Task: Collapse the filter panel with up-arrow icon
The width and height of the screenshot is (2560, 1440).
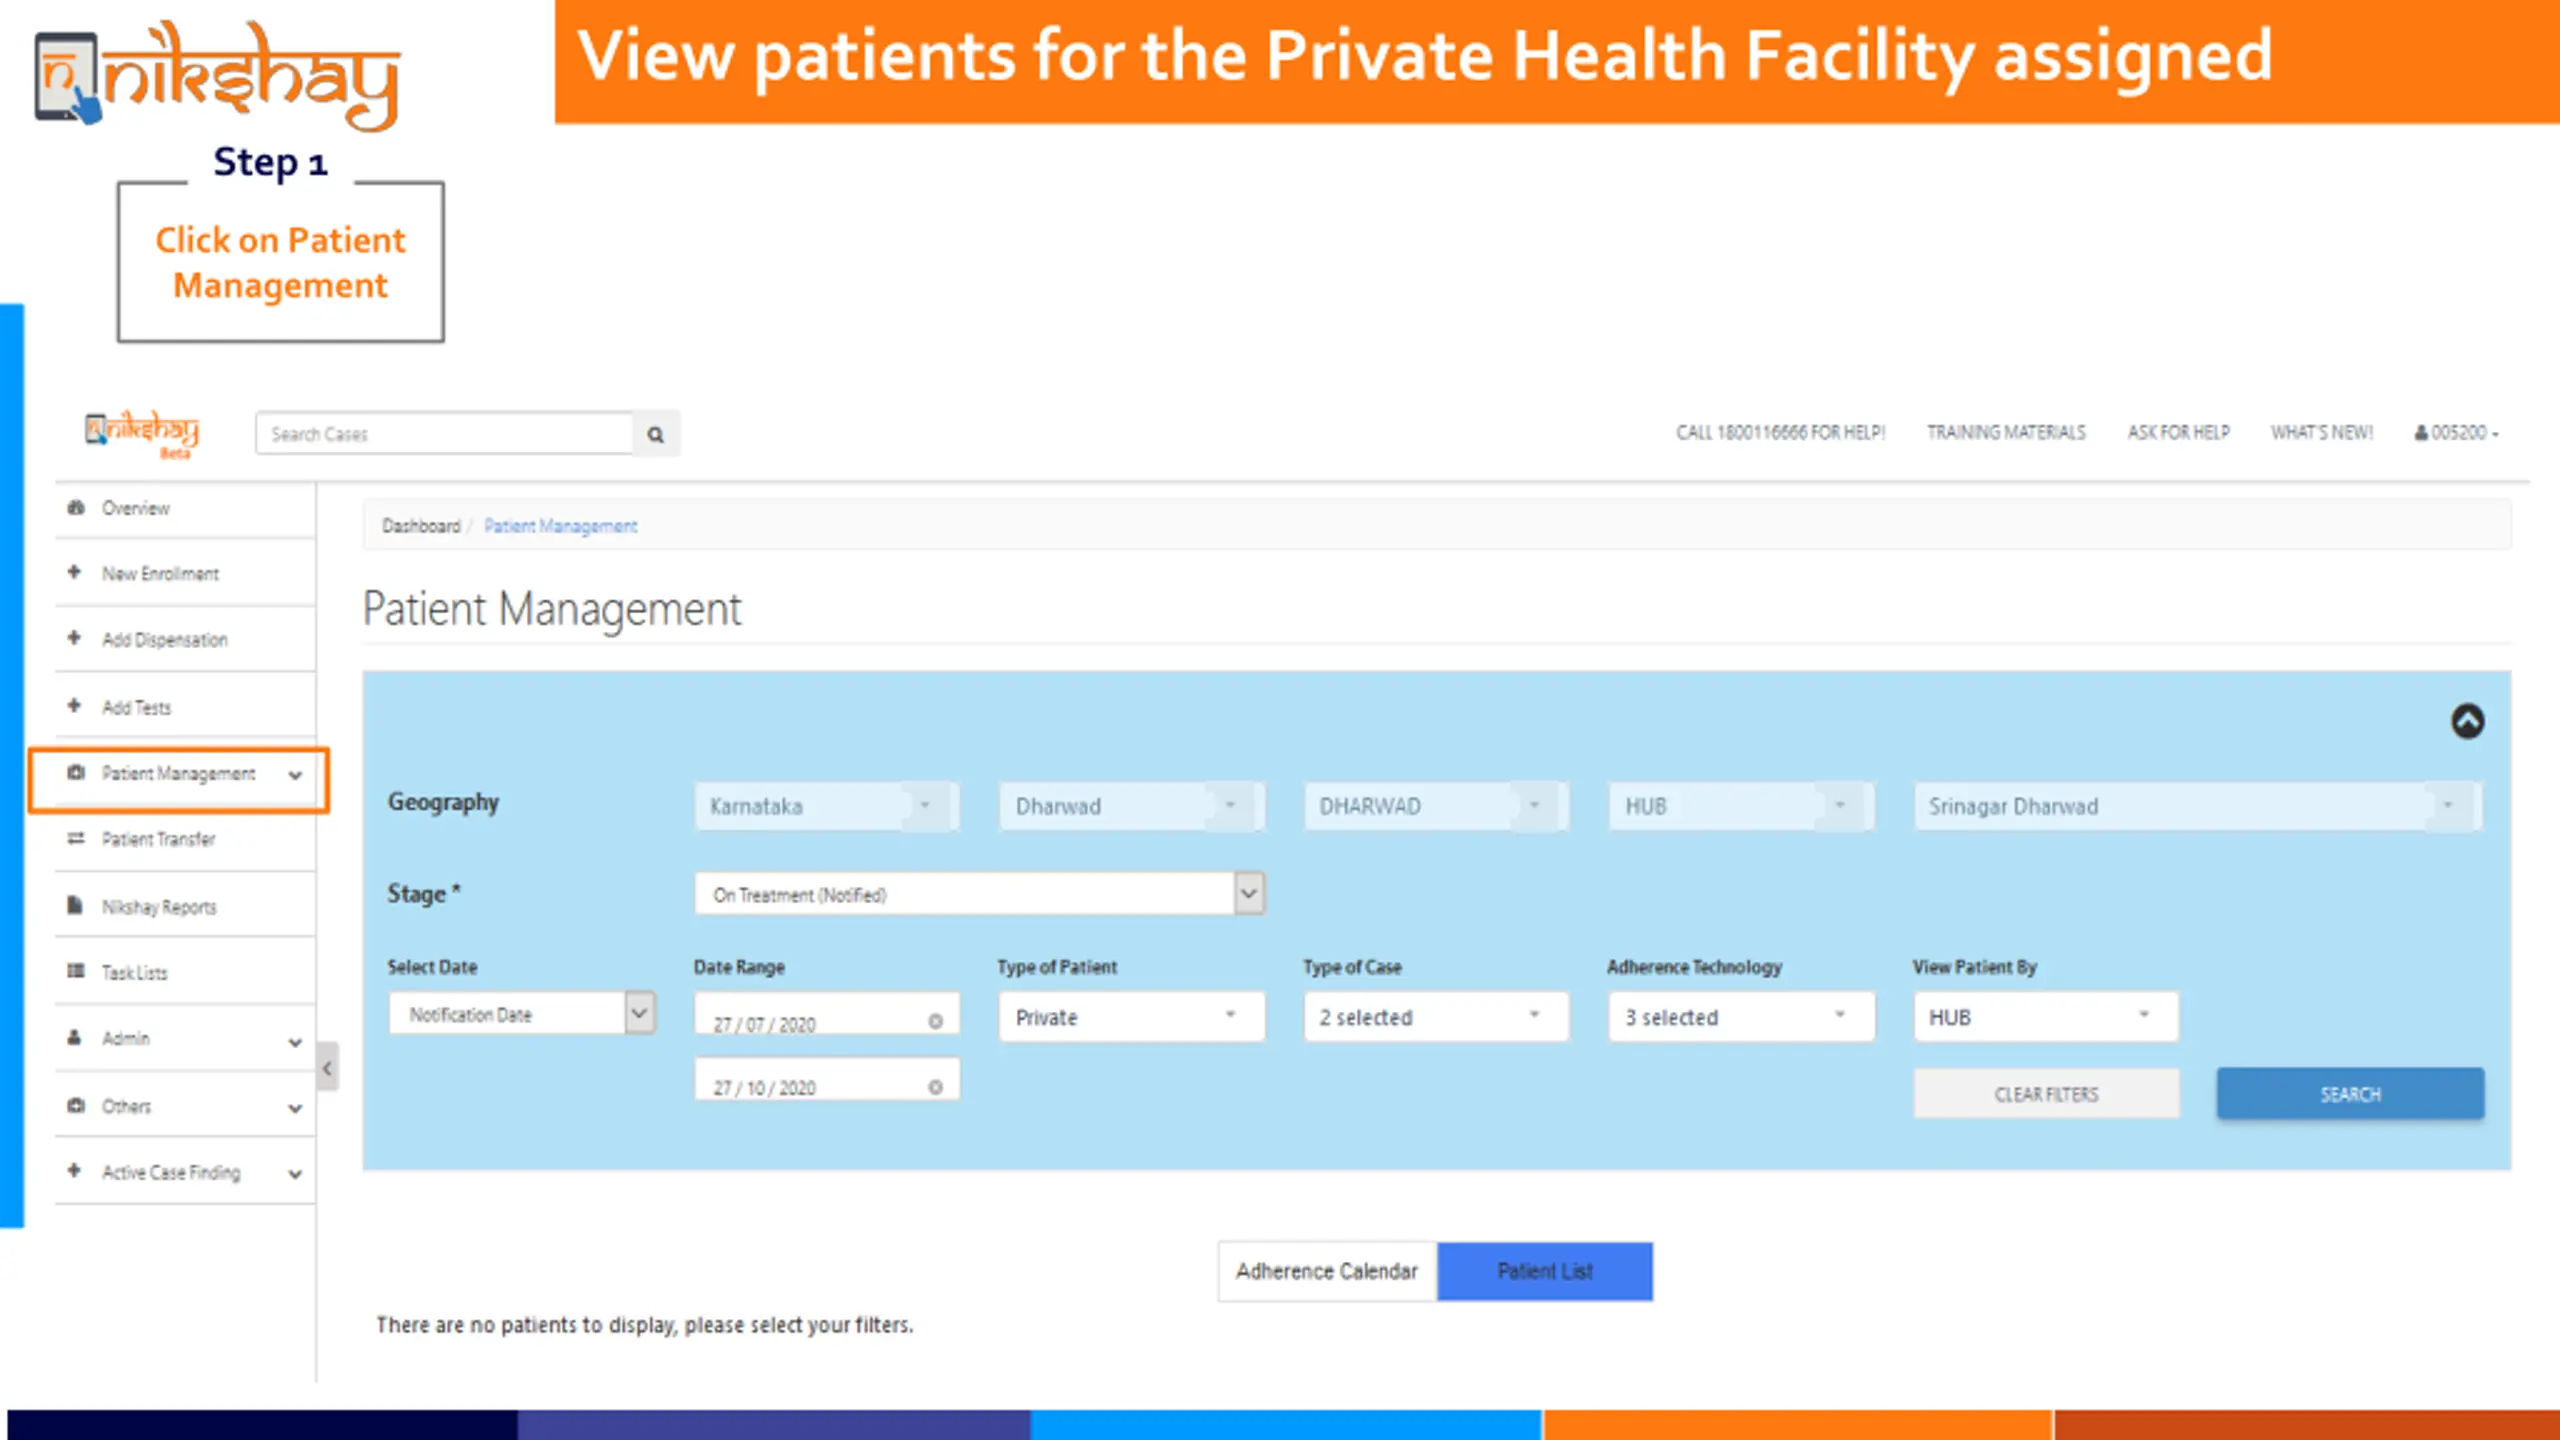Action: (x=2467, y=721)
